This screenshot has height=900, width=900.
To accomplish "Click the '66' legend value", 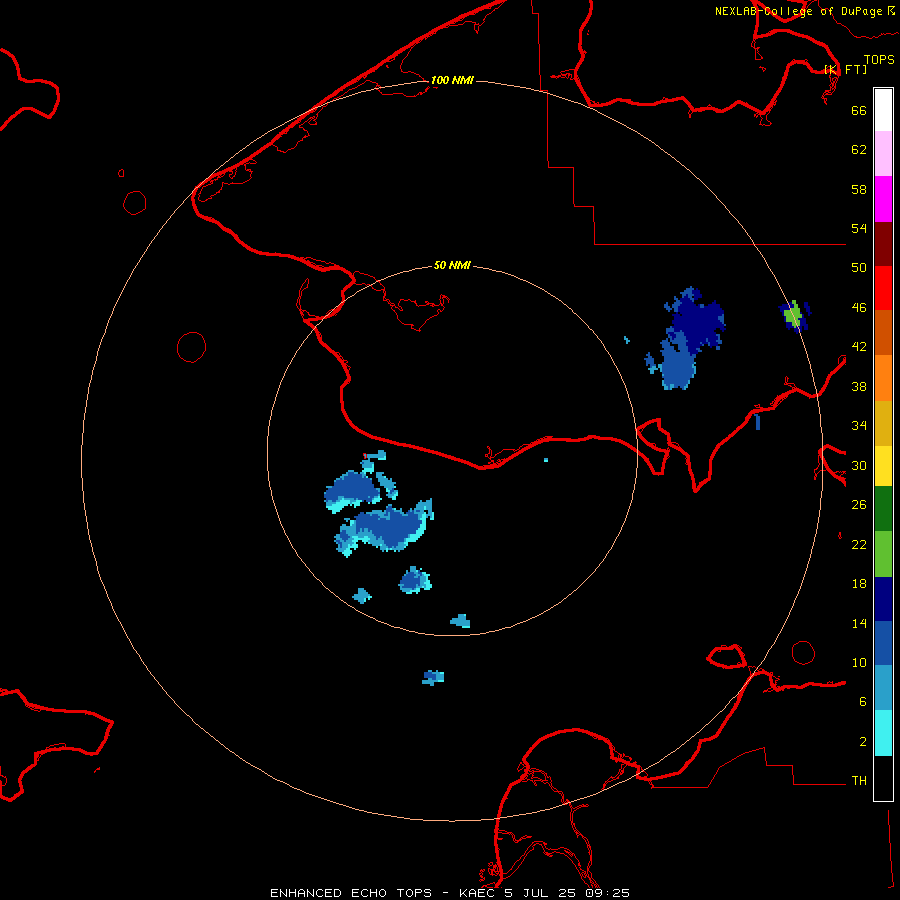I will 859,110.
